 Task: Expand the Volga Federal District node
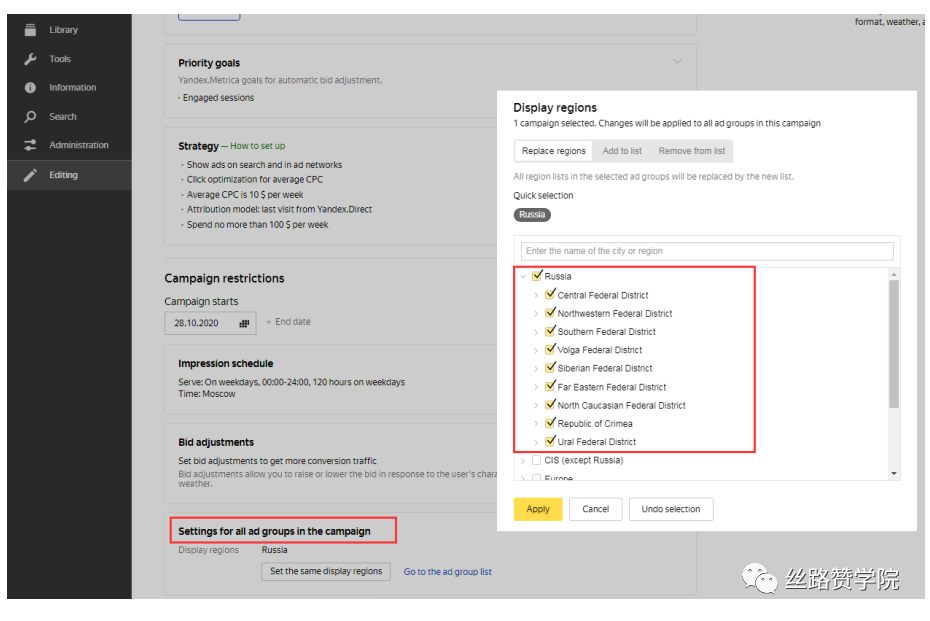(x=538, y=348)
